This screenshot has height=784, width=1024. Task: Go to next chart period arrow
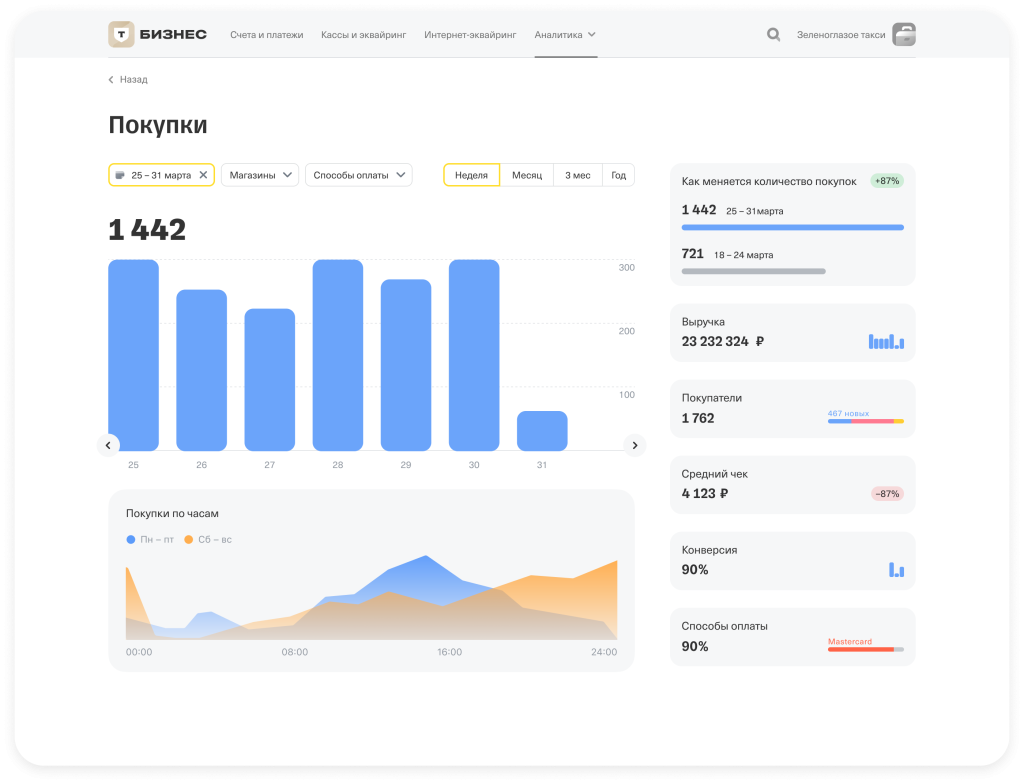(x=634, y=445)
